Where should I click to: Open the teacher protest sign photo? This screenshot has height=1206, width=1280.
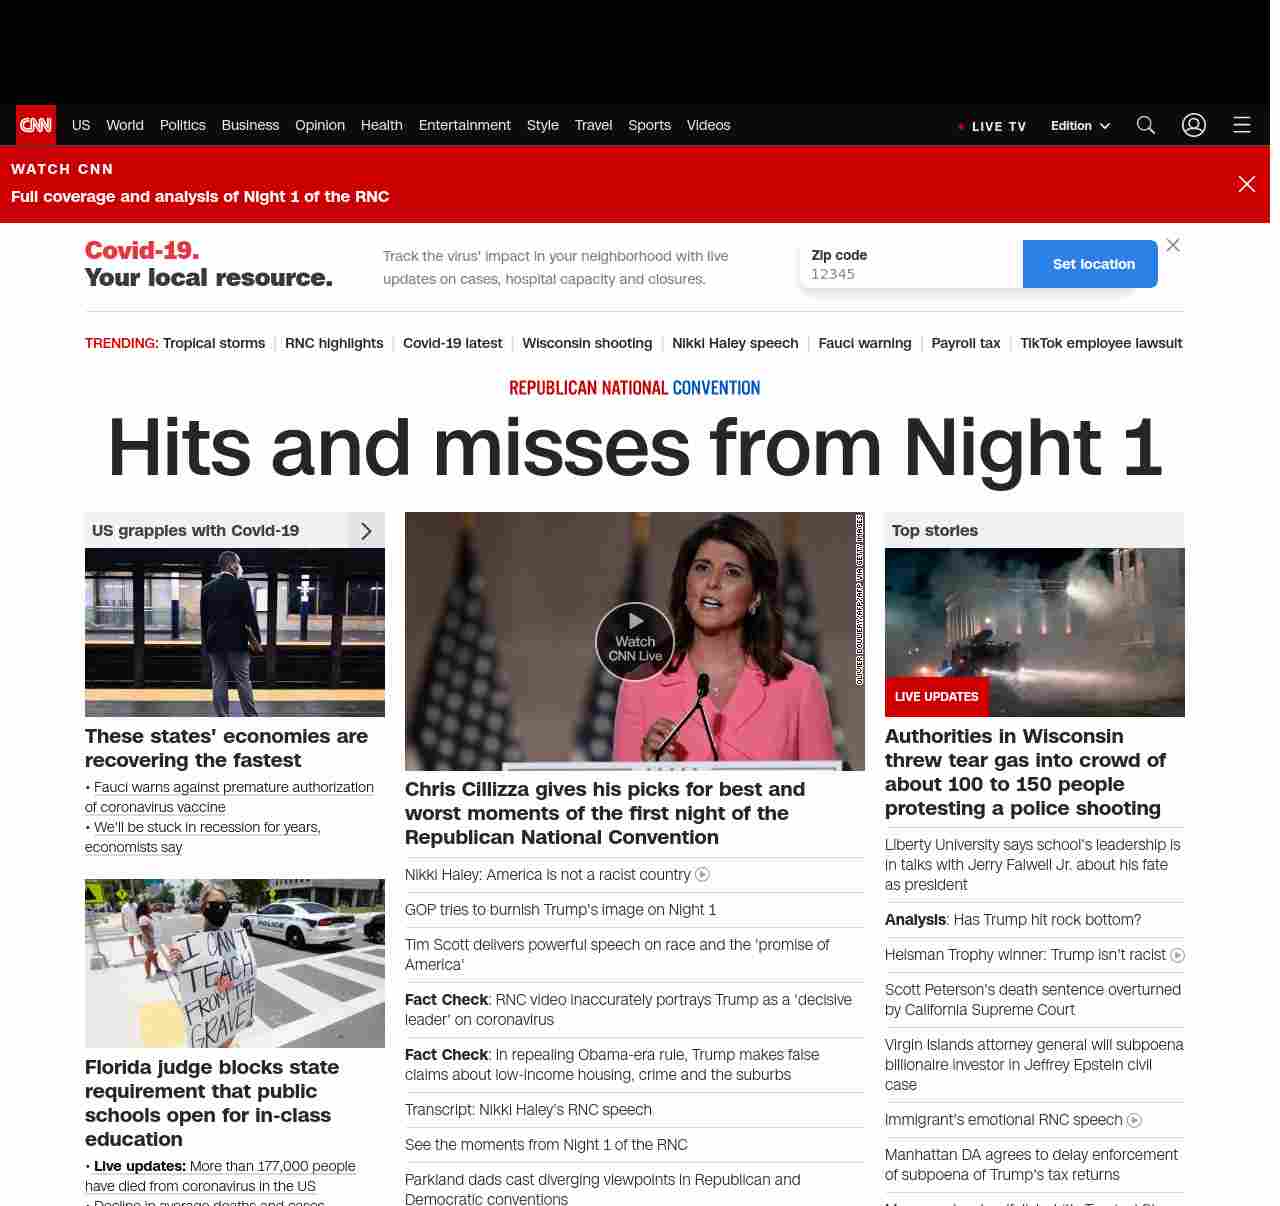pos(235,963)
